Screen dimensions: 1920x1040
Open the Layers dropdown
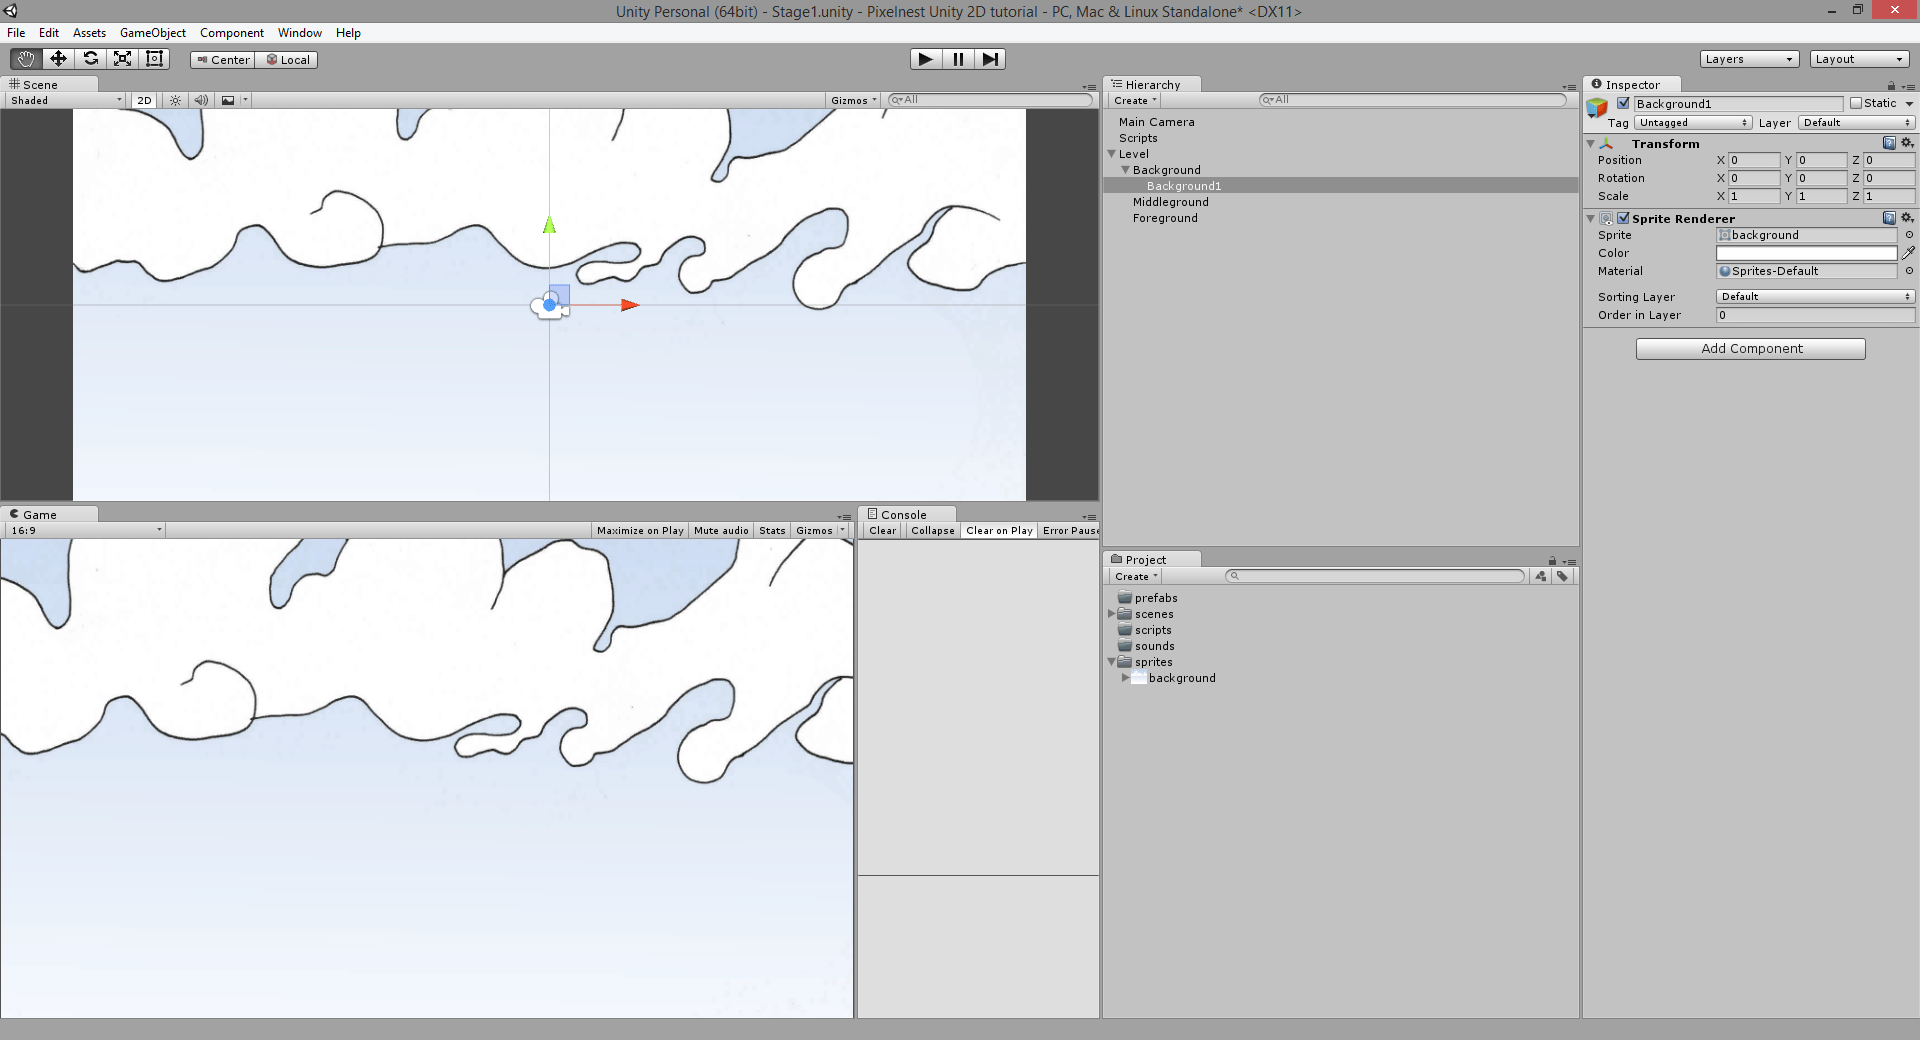point(1748,58)
